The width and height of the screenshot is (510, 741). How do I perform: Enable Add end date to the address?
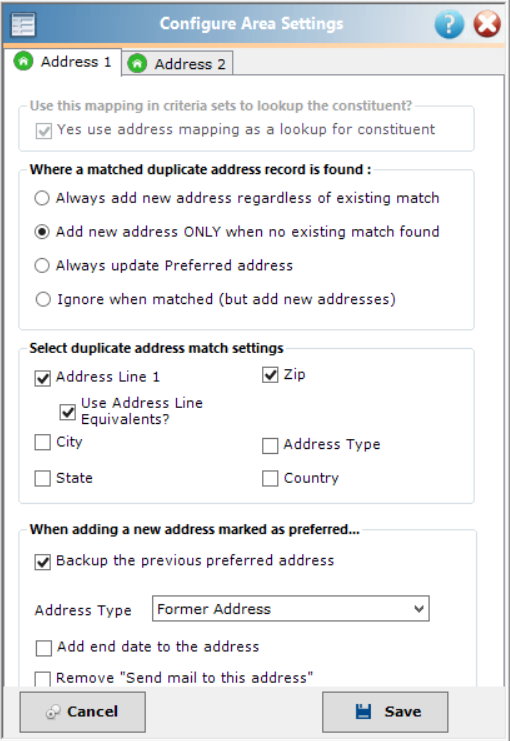[x=44, y=648]
